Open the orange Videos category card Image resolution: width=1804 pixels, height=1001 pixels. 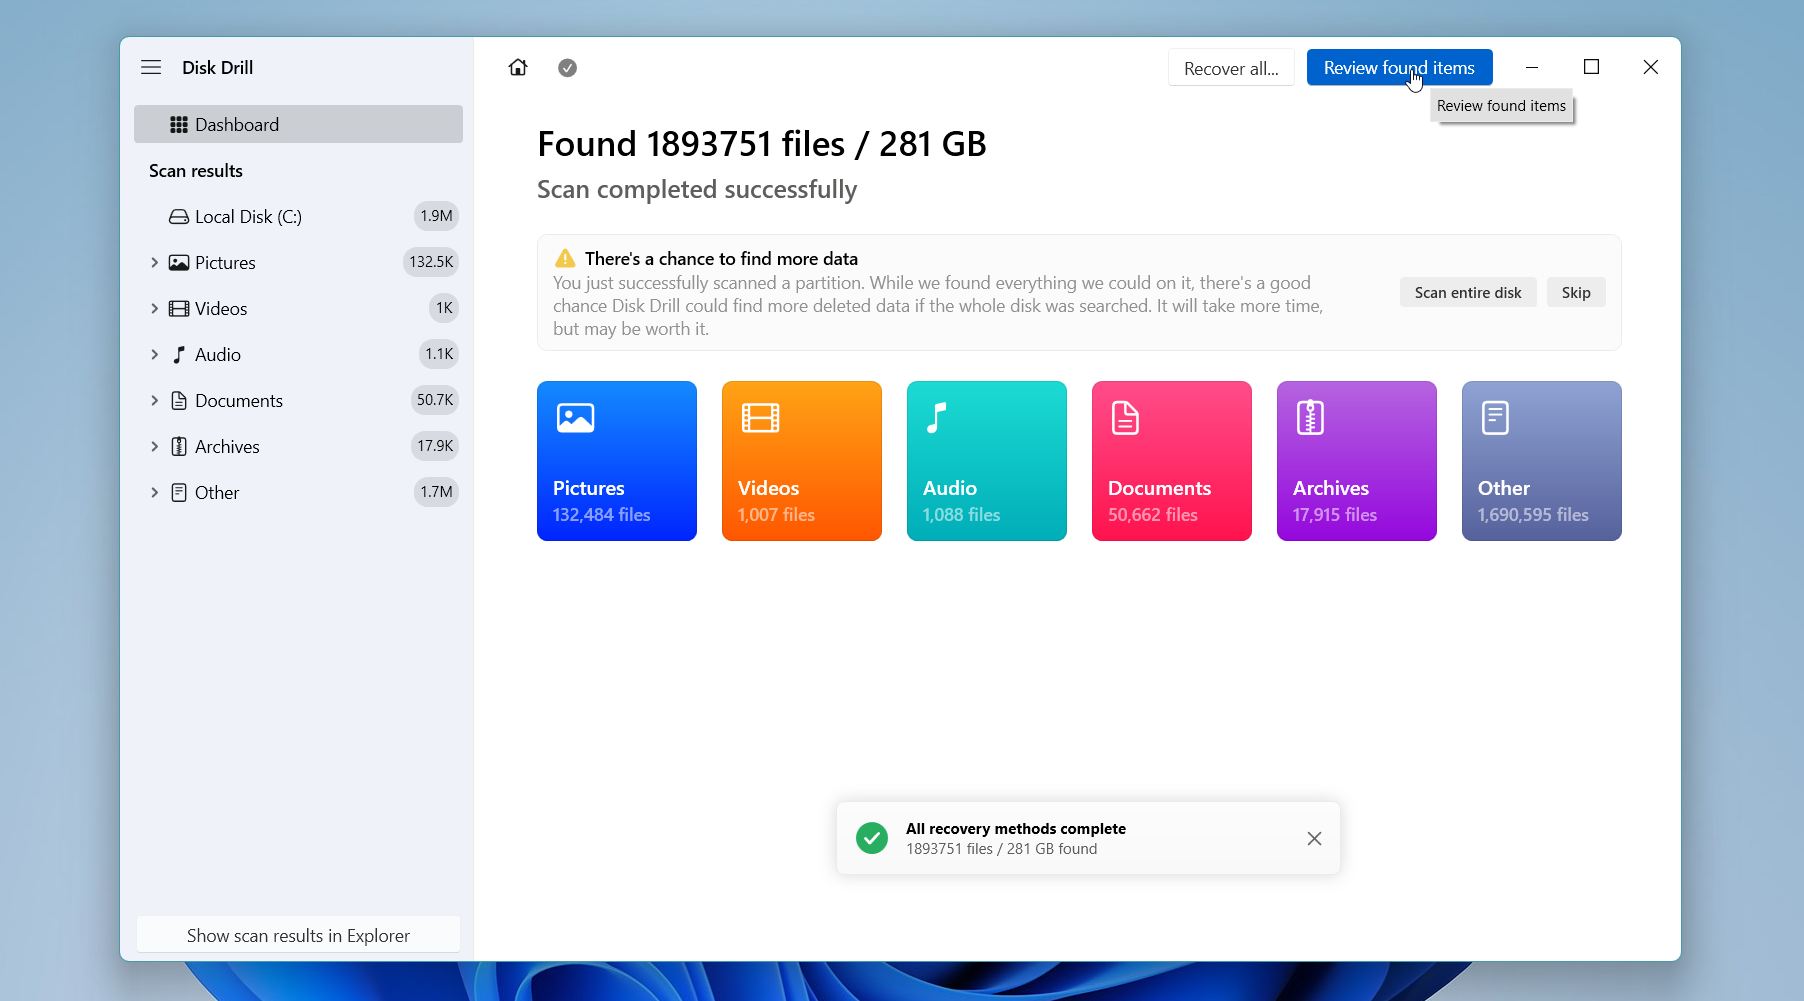pos(802,461)
